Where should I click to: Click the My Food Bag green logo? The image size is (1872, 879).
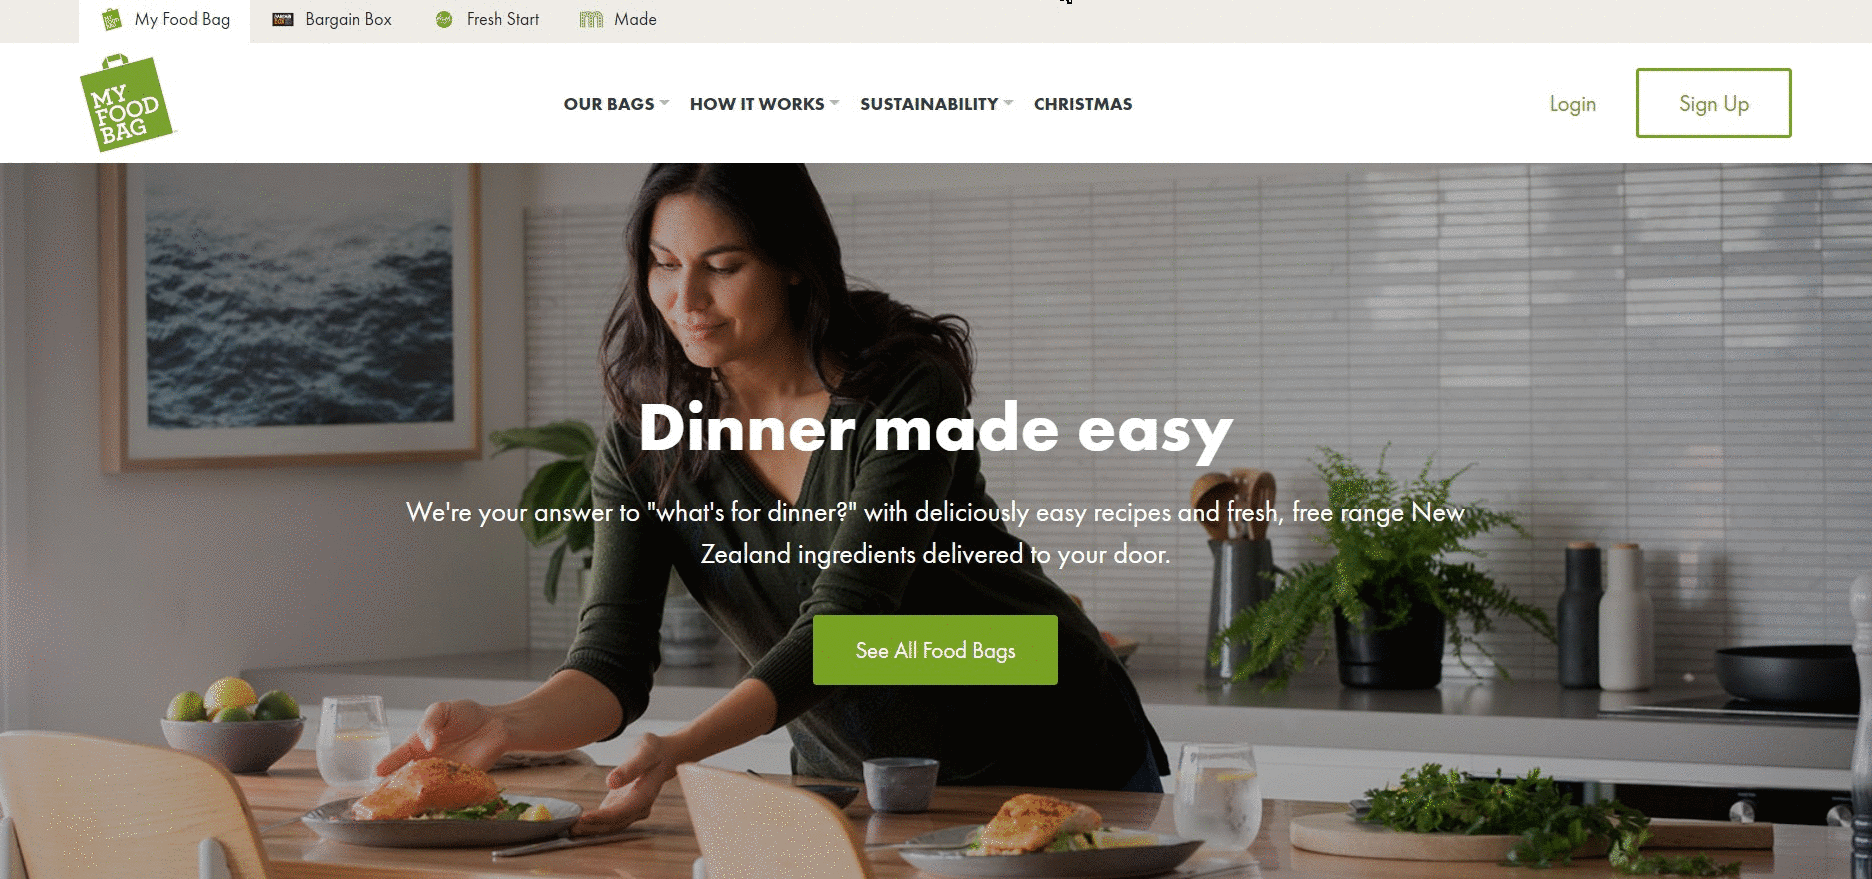click(x=127, y=103)
